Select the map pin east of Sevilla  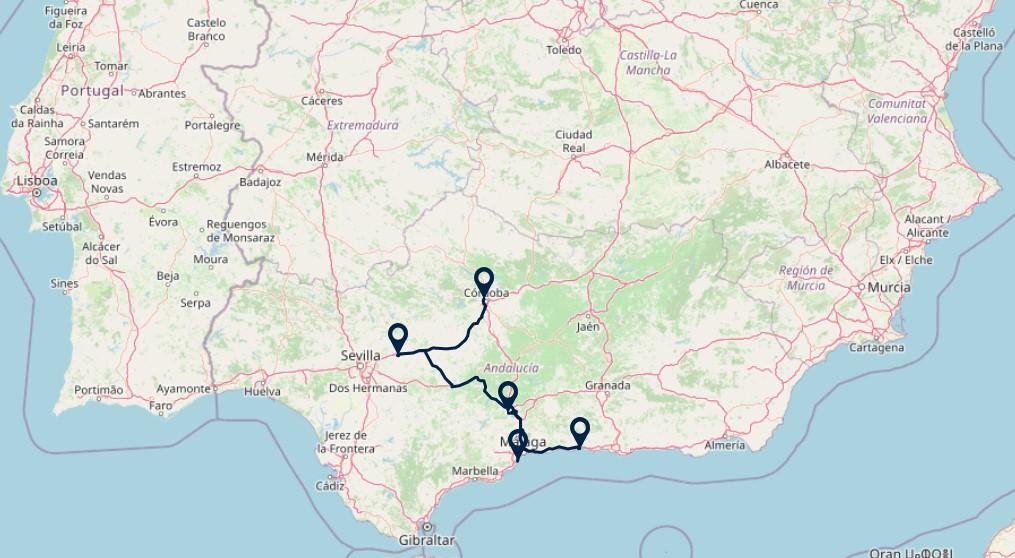tap(398, 339)
